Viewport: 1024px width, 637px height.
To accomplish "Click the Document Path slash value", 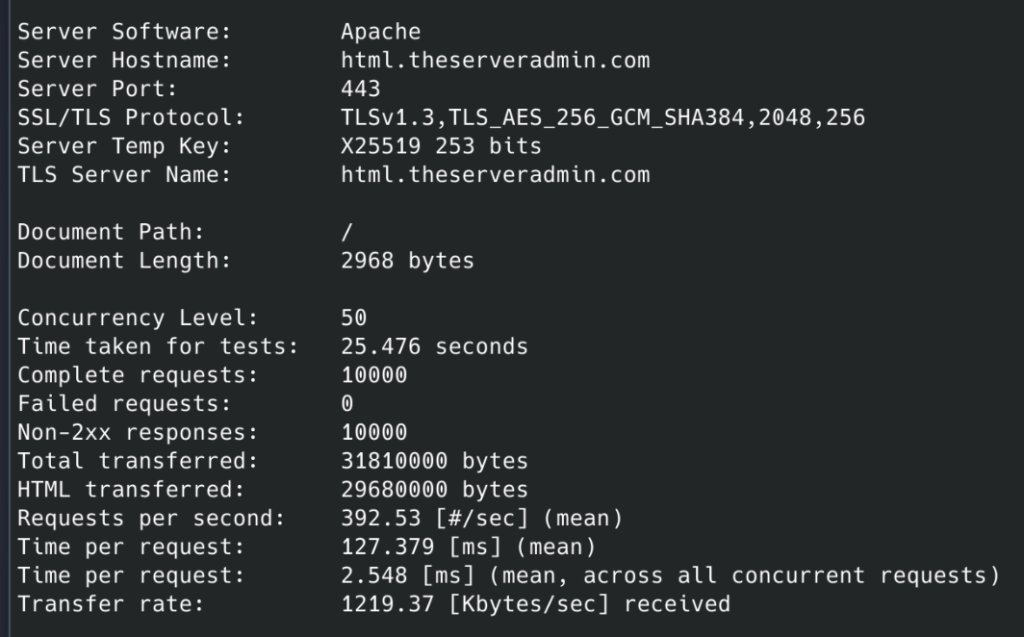I will [x=347, y=232].
